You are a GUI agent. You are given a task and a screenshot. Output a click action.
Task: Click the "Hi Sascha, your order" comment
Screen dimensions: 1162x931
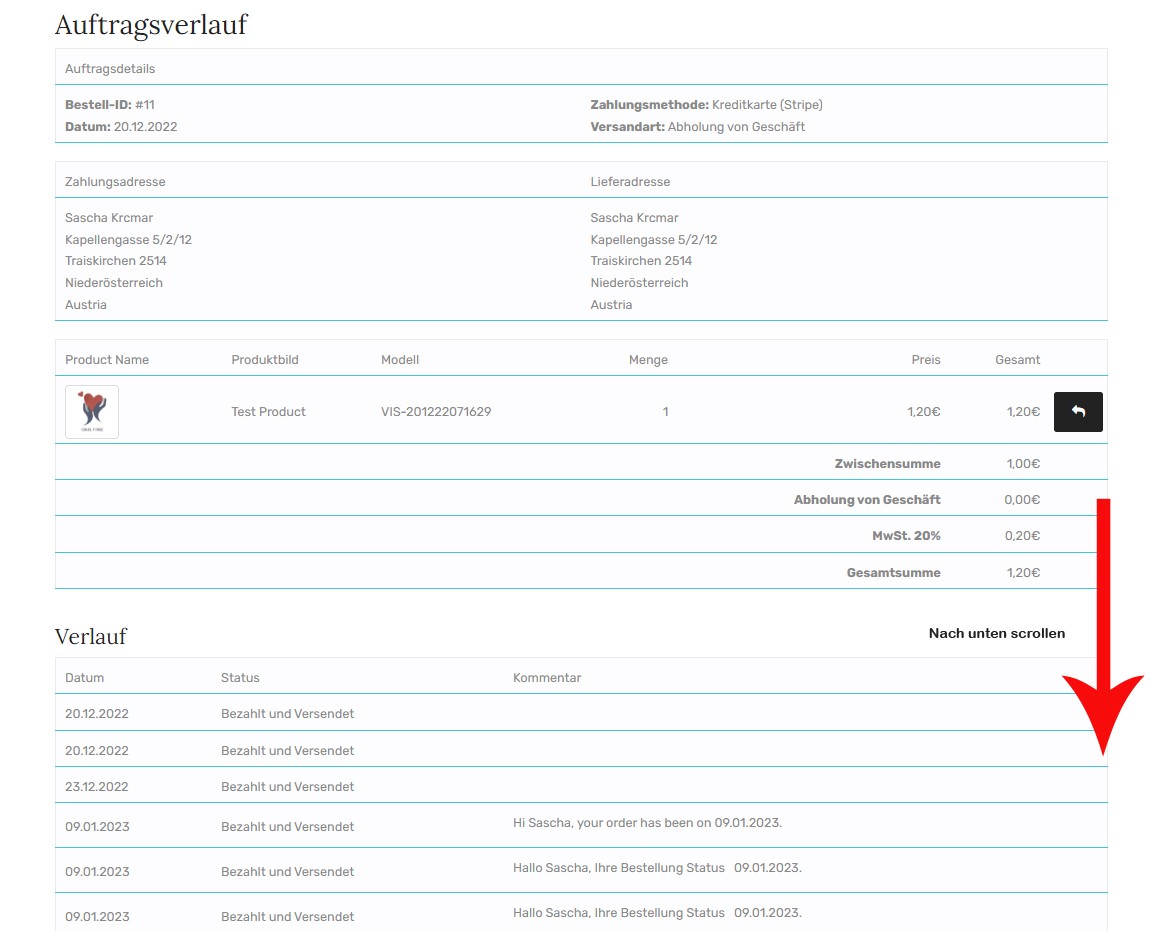647,823
